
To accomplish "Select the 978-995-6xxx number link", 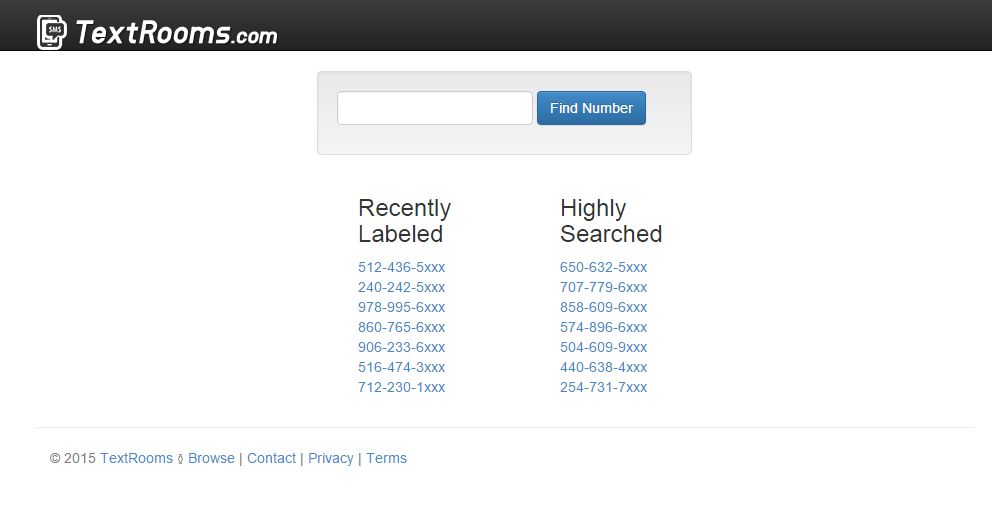I will (x=401, y=307).
